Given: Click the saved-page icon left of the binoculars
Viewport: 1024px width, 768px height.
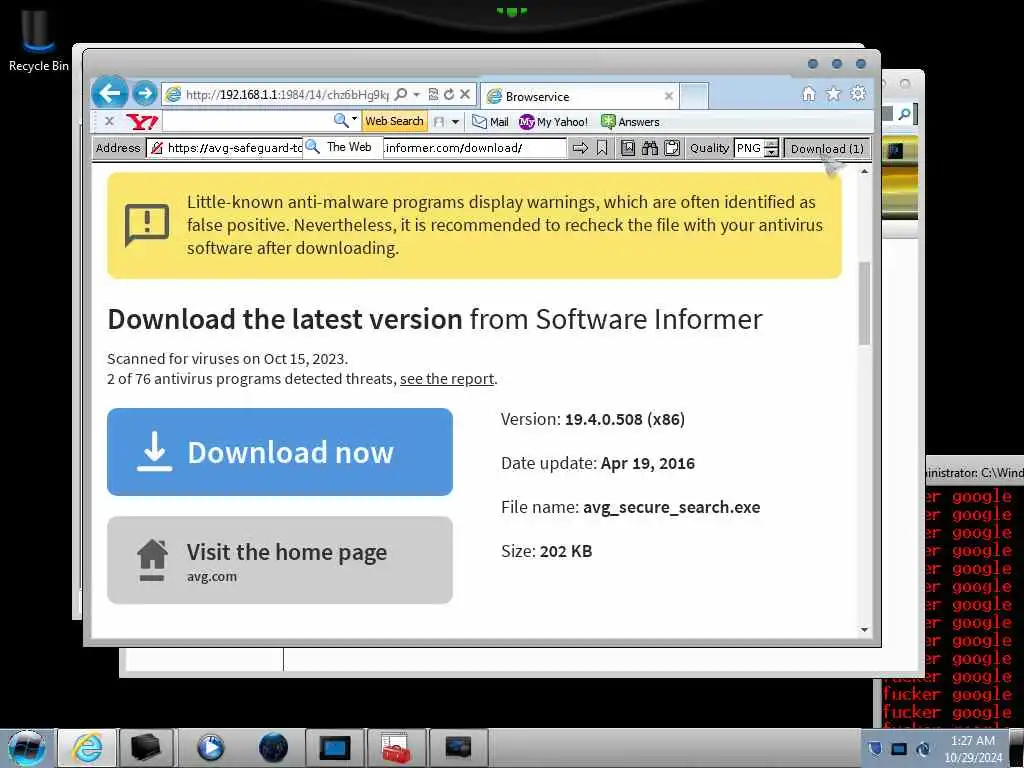Looking at the screenshot, I should (x=628, y=148).
